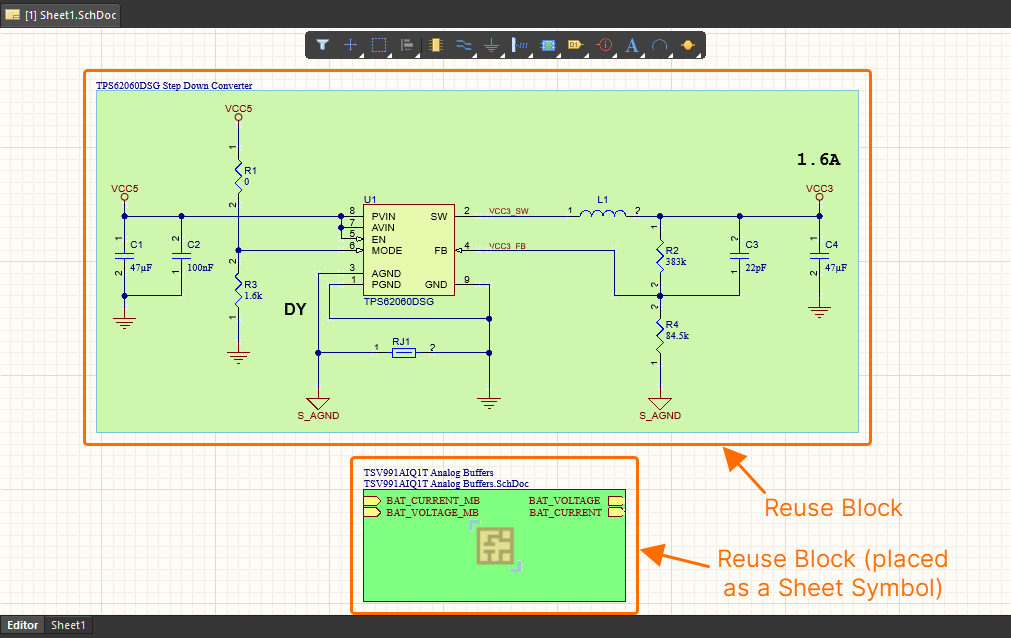Click the selection filter funnel icon
The width and height of the screenshot is (1011, 638).
click(322, 45)
